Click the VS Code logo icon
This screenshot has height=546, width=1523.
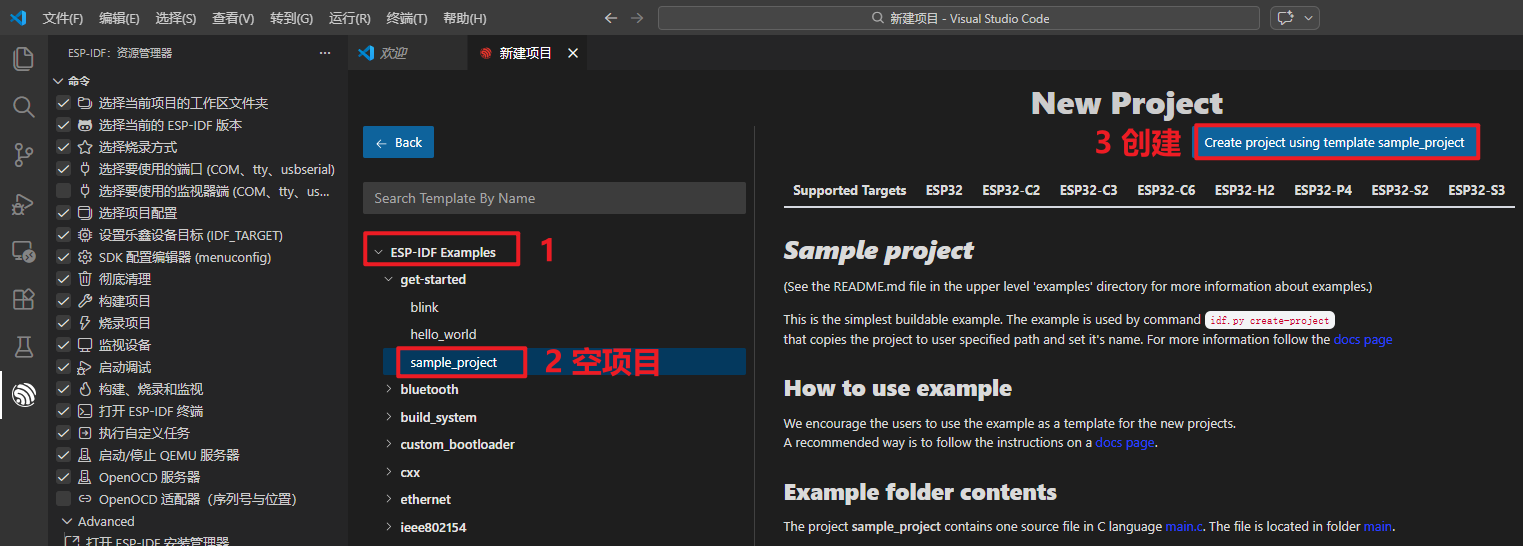pyautogui.click(x=18, y=18)
